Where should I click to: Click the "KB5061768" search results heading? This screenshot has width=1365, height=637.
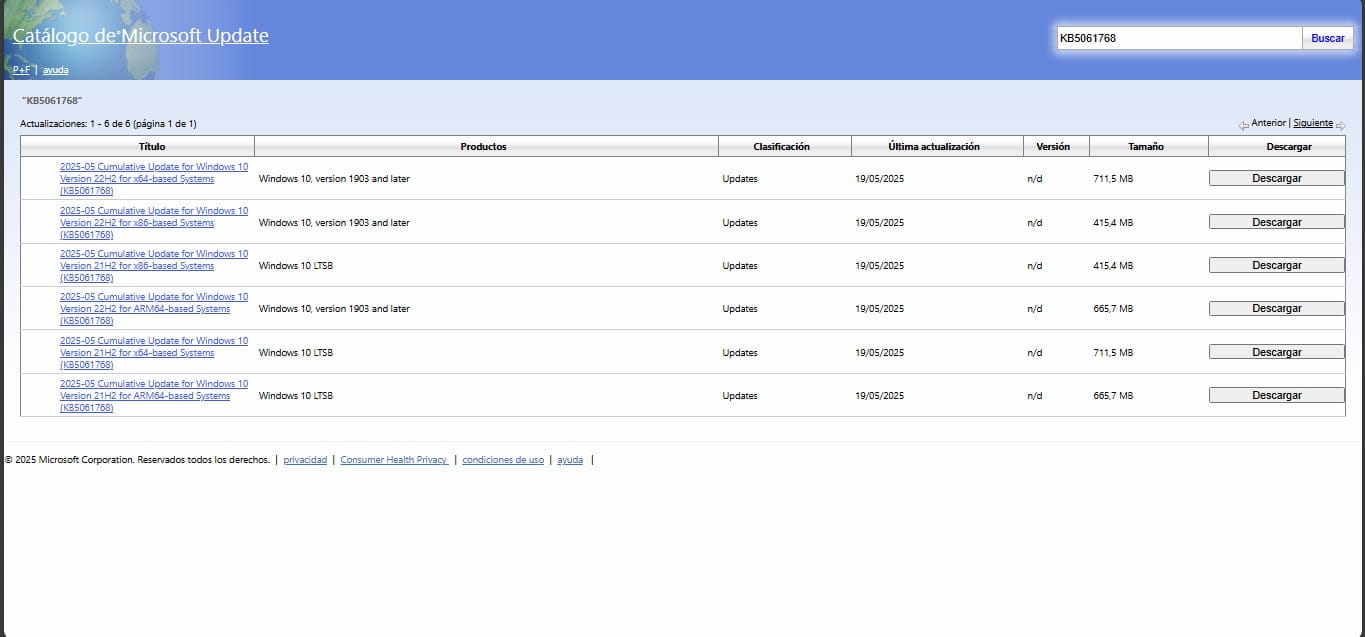pyautogui.click(x=51, y=101)
